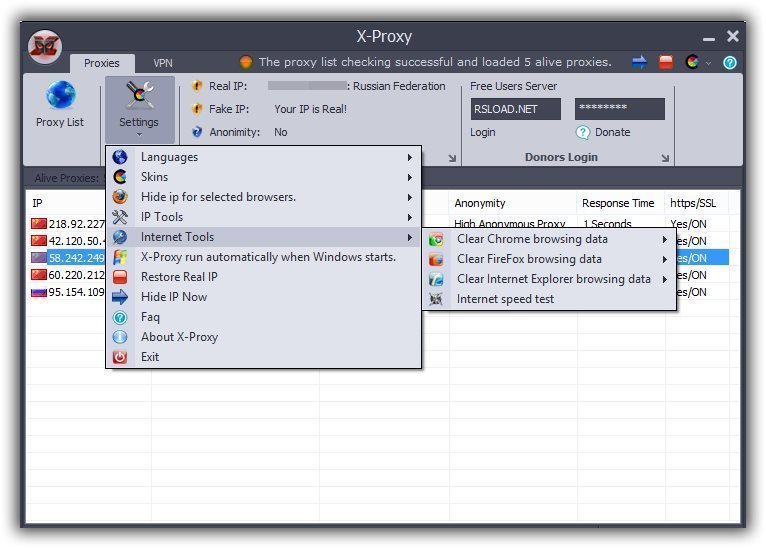This screenshot has width=766, height=548.
Task: Select Internet speed test menu item
Action: [550, 299]
